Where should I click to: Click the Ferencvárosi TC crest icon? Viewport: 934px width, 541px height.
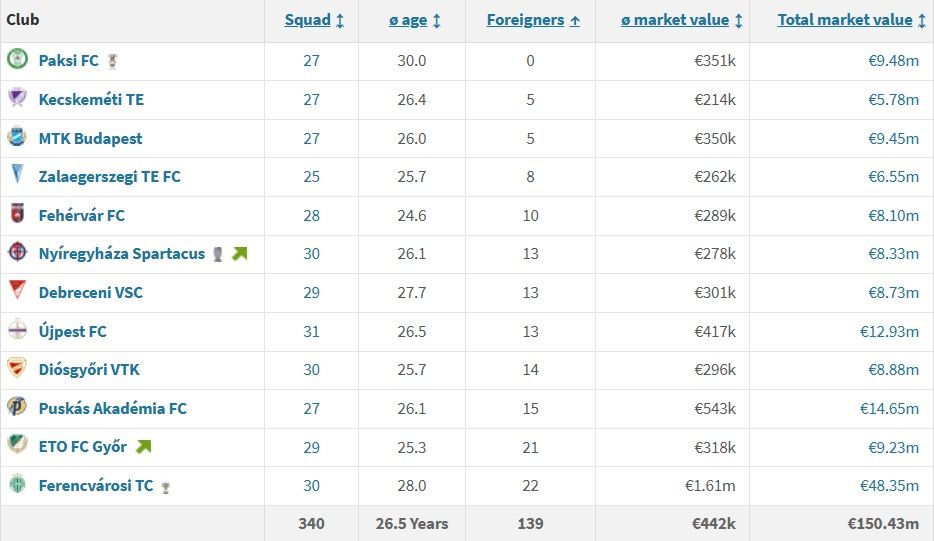17,483
